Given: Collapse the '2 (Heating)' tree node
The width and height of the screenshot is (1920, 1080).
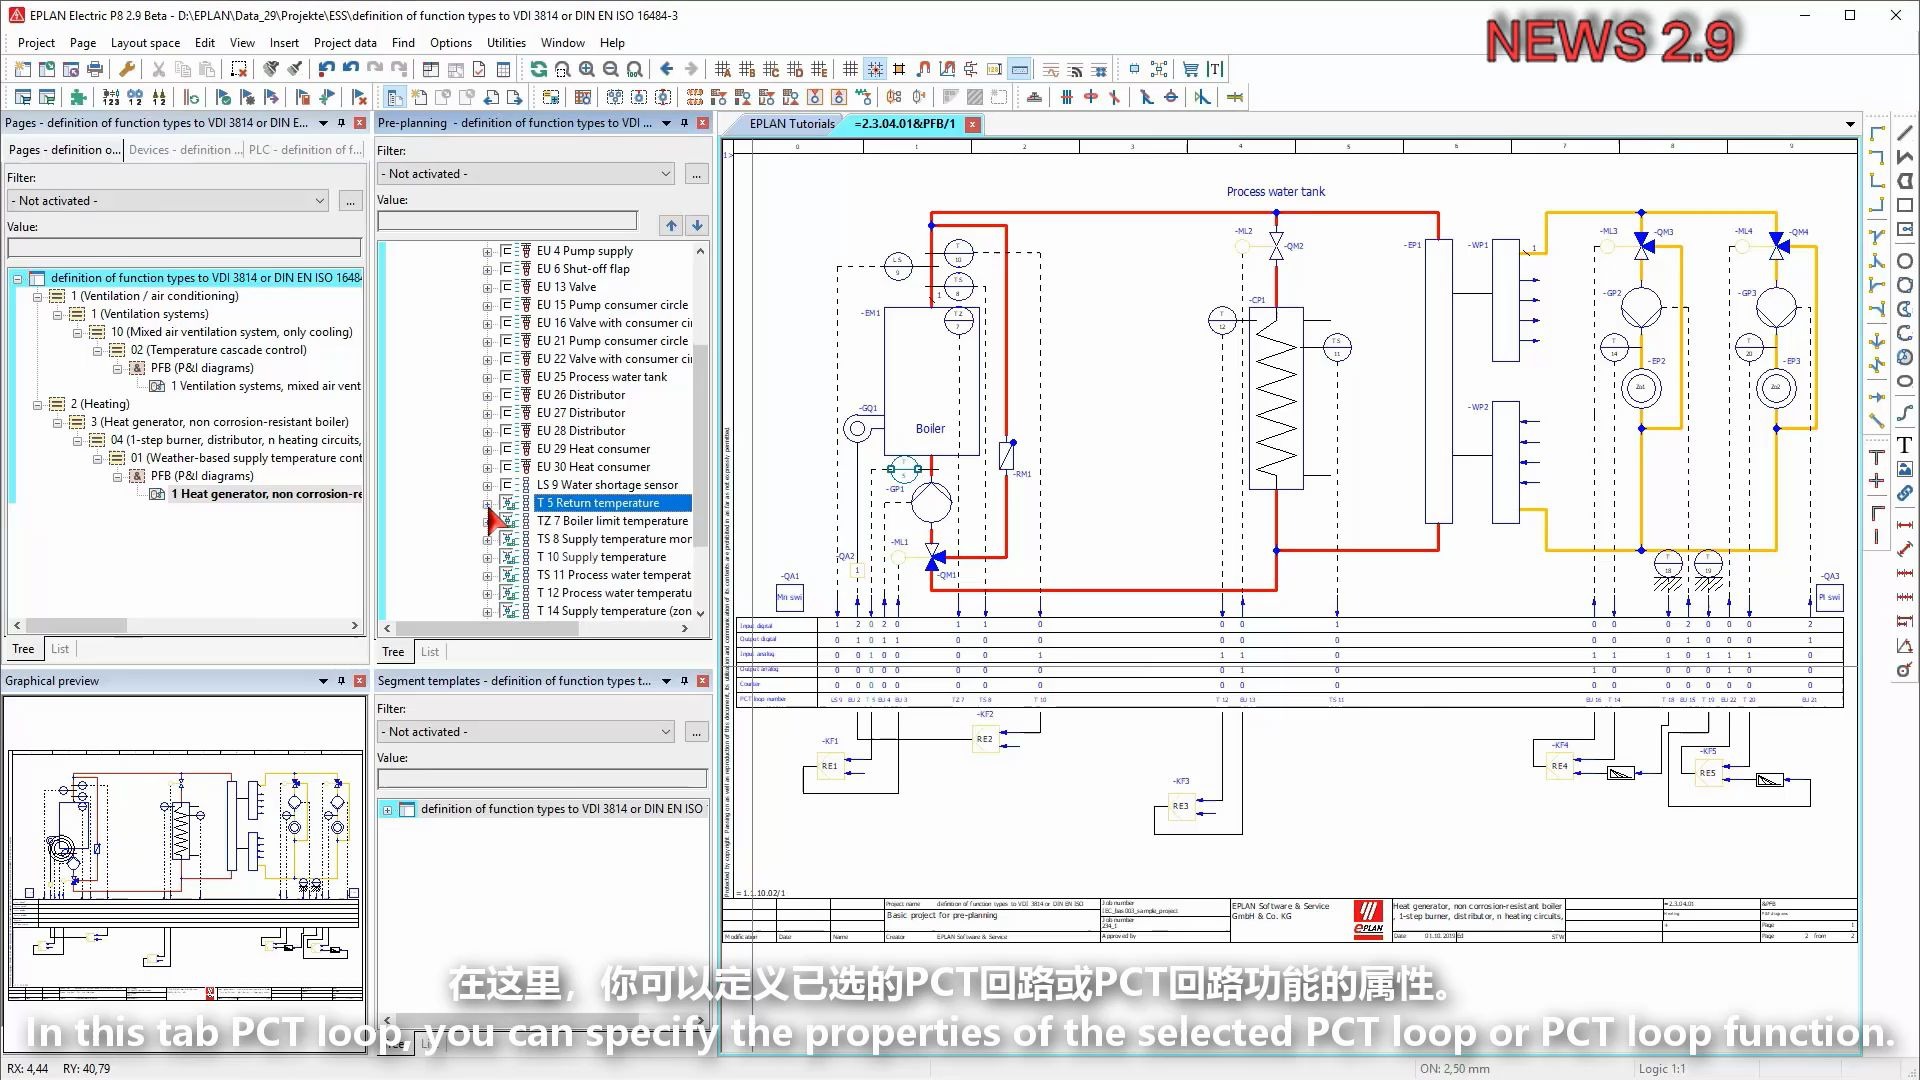Looking at the screenshot, I should [38, 404].
